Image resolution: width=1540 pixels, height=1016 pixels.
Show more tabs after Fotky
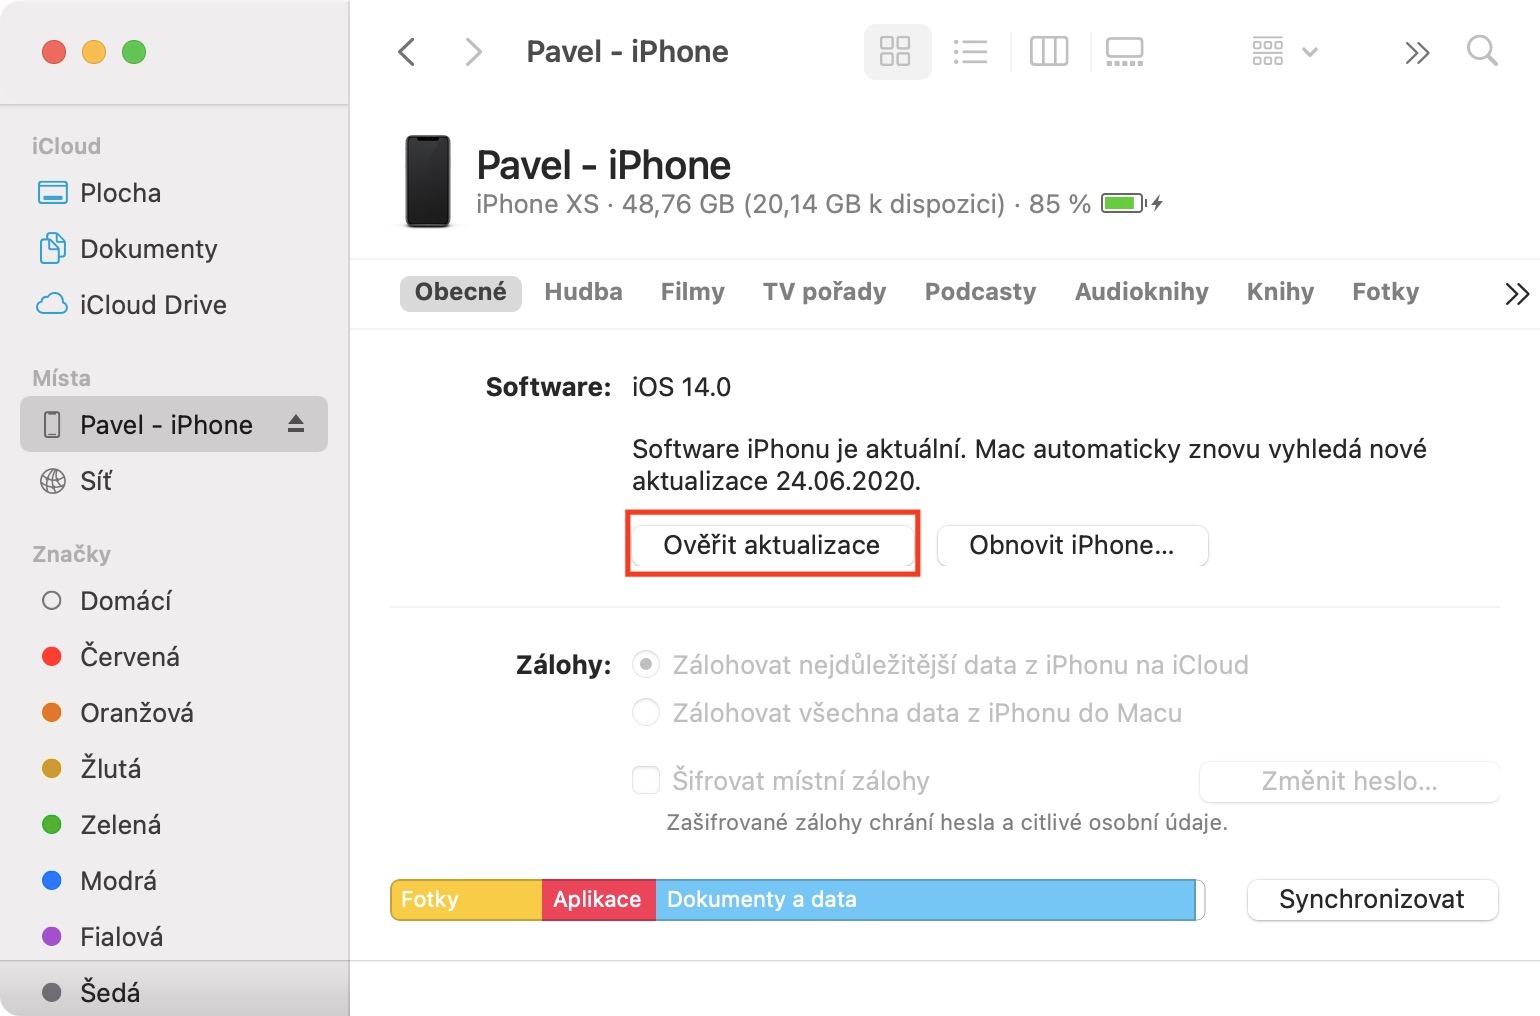1516,293
